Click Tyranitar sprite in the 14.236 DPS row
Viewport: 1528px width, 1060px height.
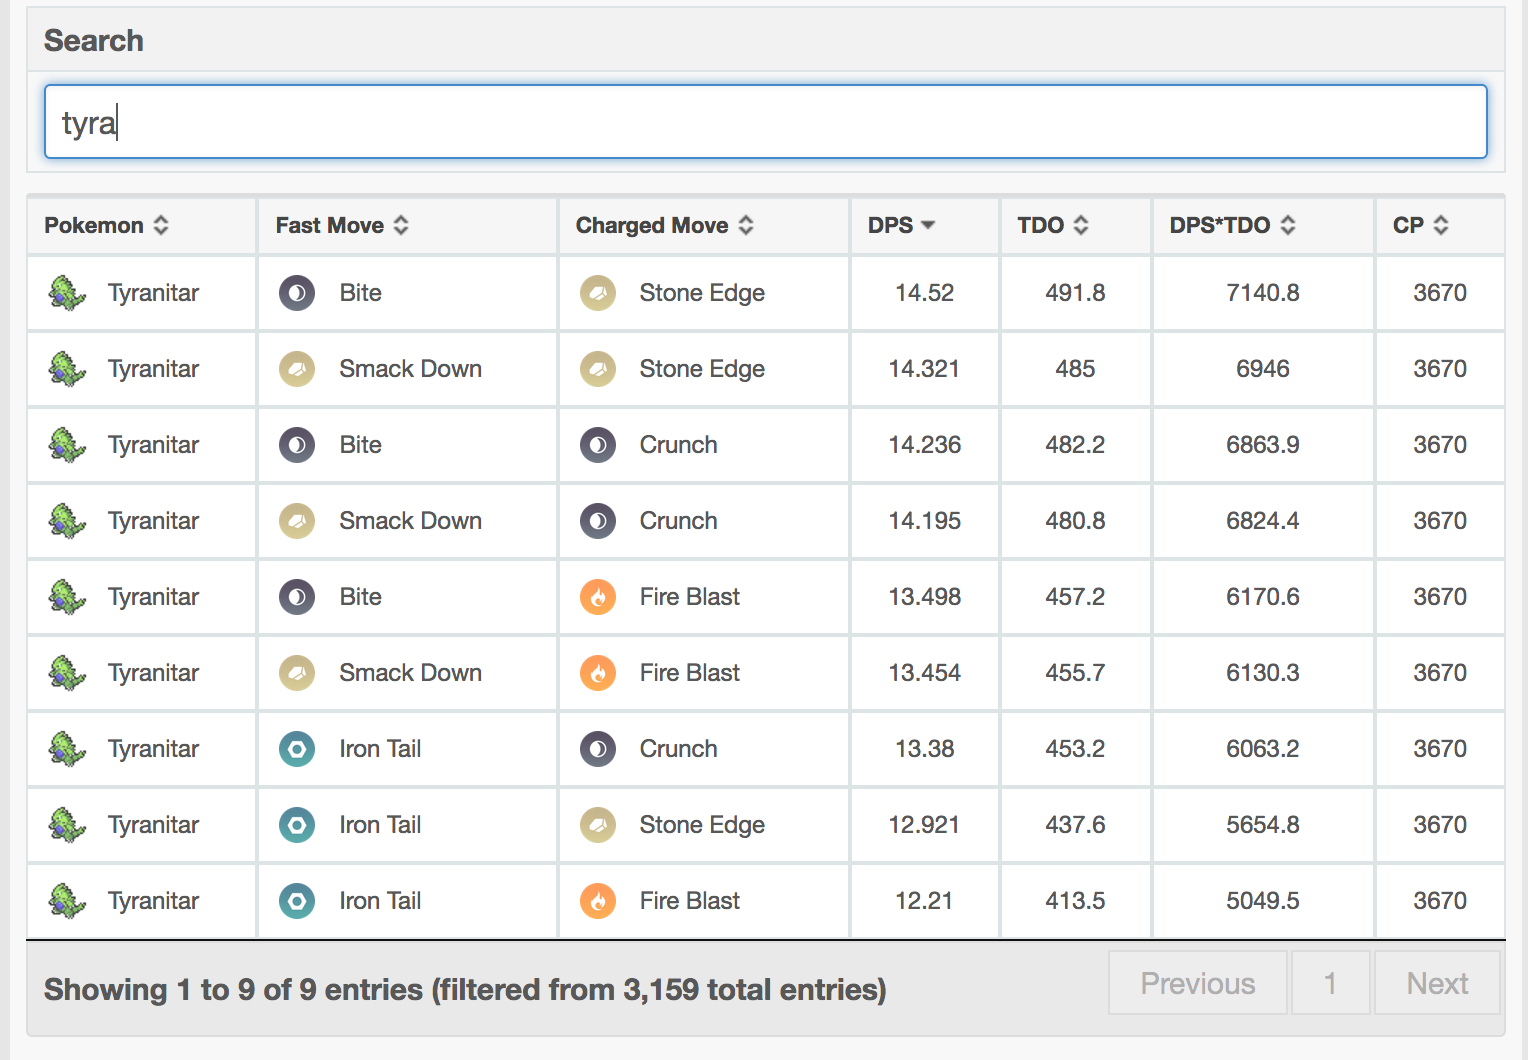pos(68,445)
